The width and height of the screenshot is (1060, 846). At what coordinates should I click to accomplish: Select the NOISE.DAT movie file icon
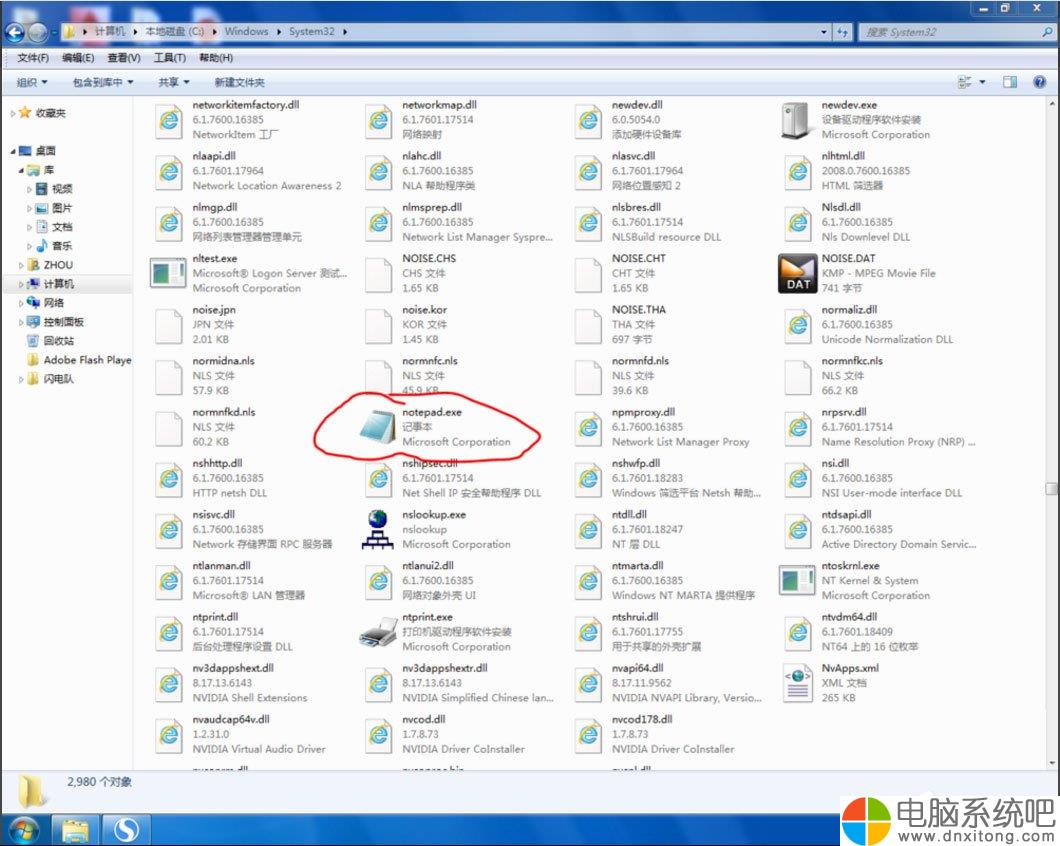(797, 273)
